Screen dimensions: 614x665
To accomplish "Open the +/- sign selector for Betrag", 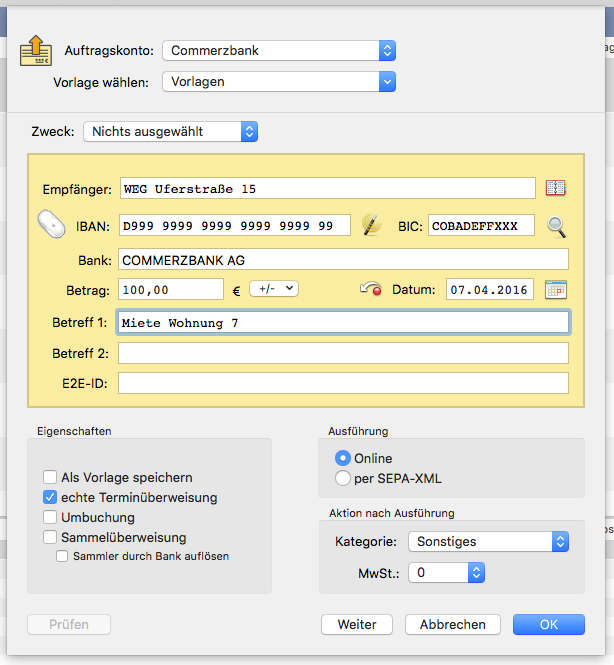I will (x=274, y=288).
